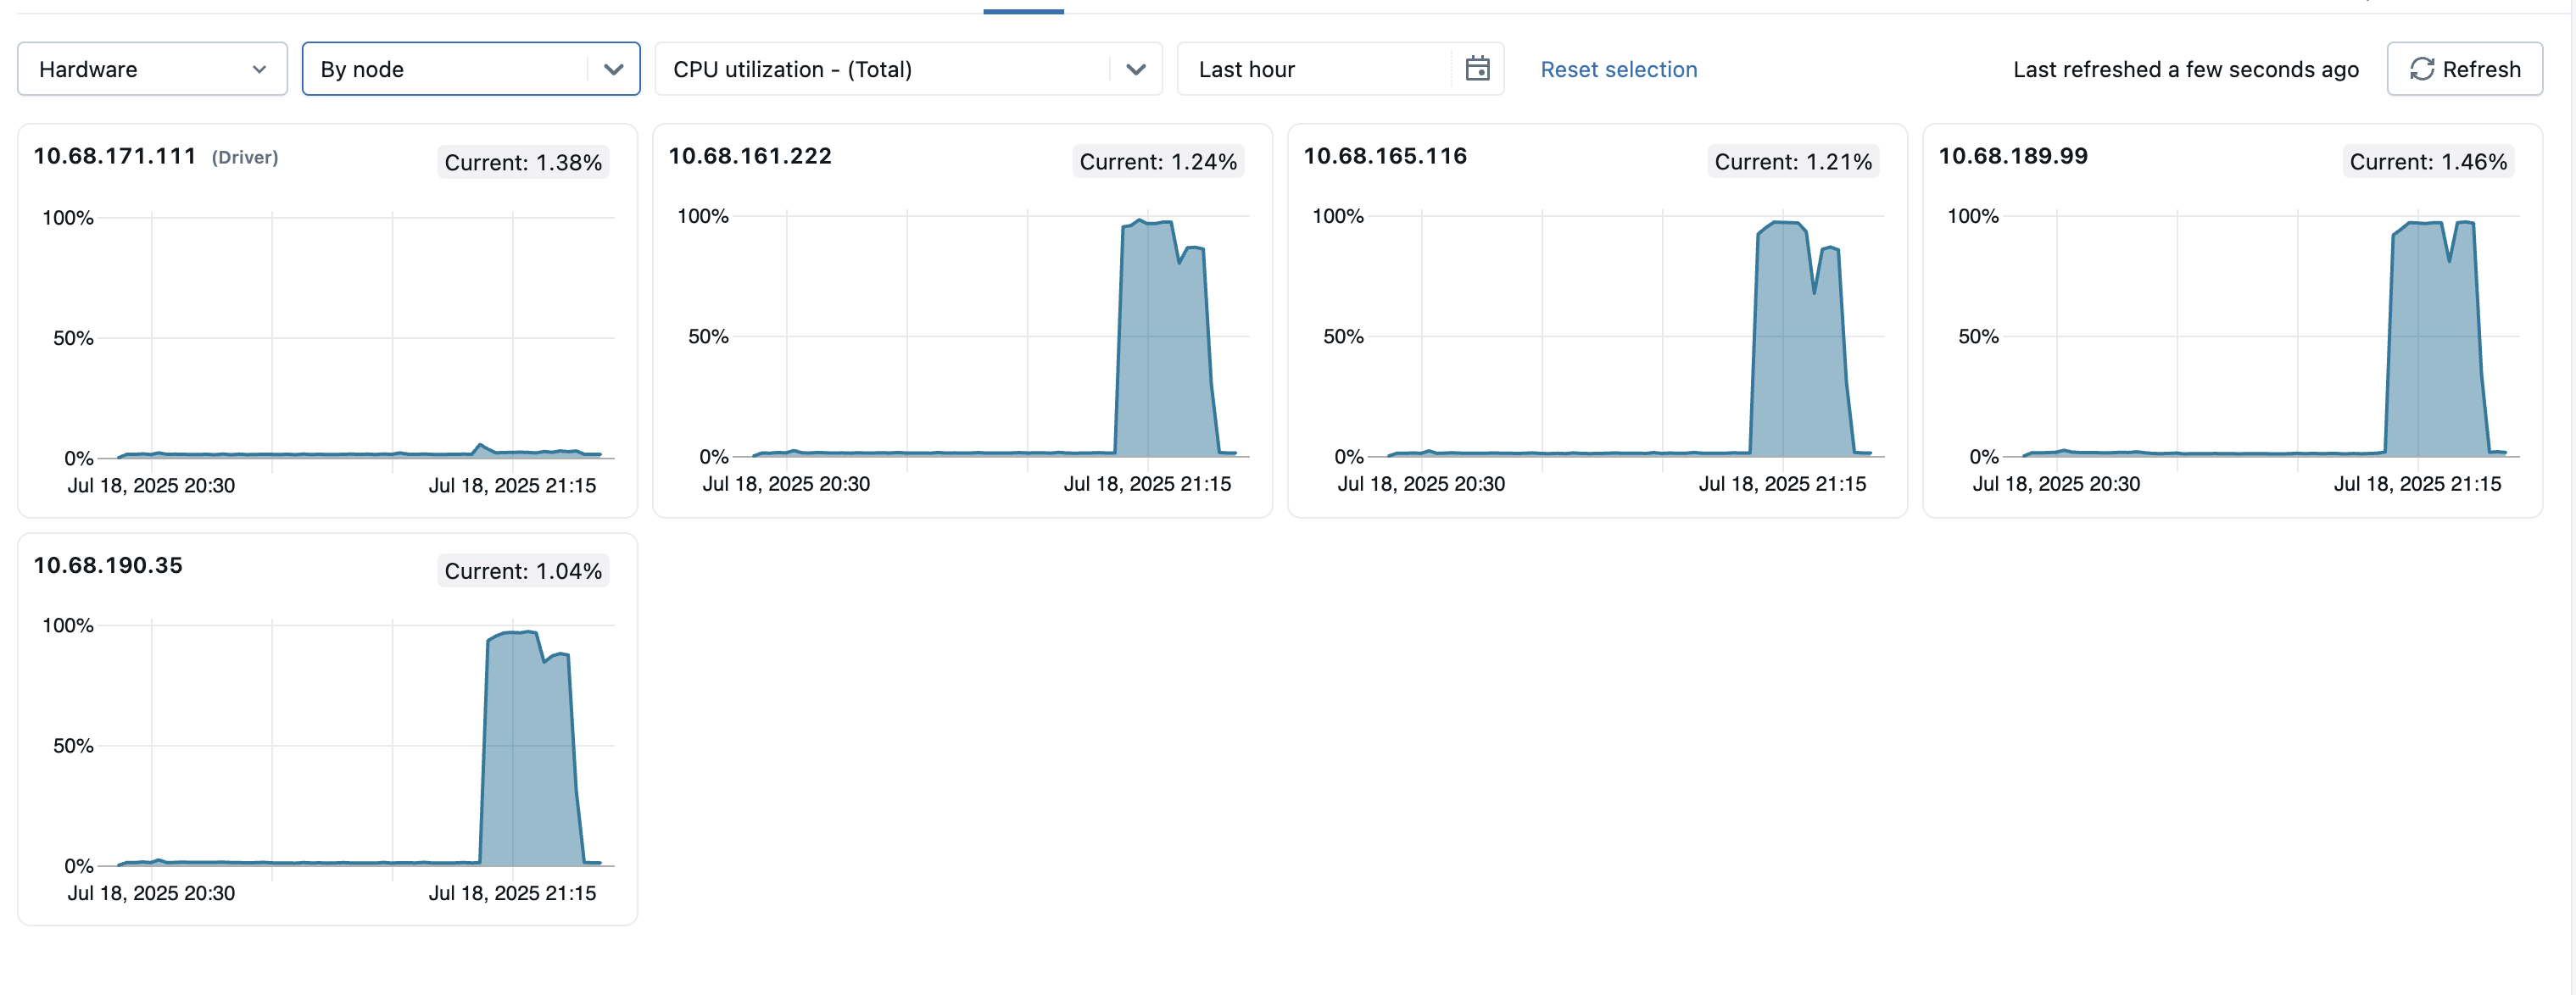Click the Last refreshed a few seconds ago text
Screen dimensions: 2576x995
point(2185,69)
